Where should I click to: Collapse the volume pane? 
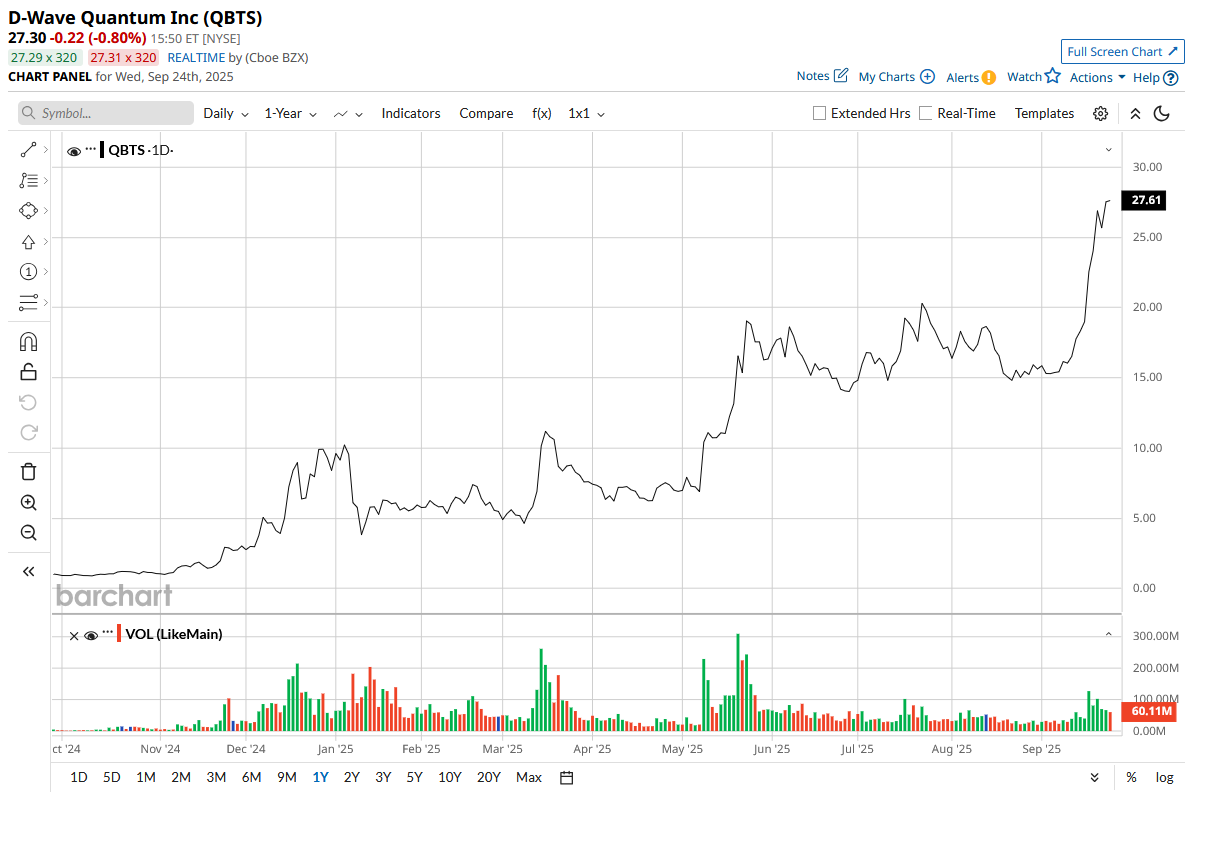pos(1108,634)
